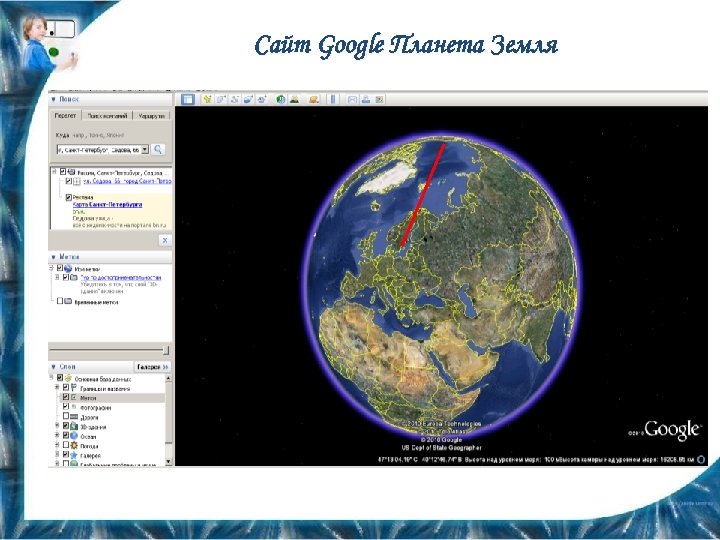Click the View in Google Maps icon
720x540 pixels.
(x=379, y=99)
